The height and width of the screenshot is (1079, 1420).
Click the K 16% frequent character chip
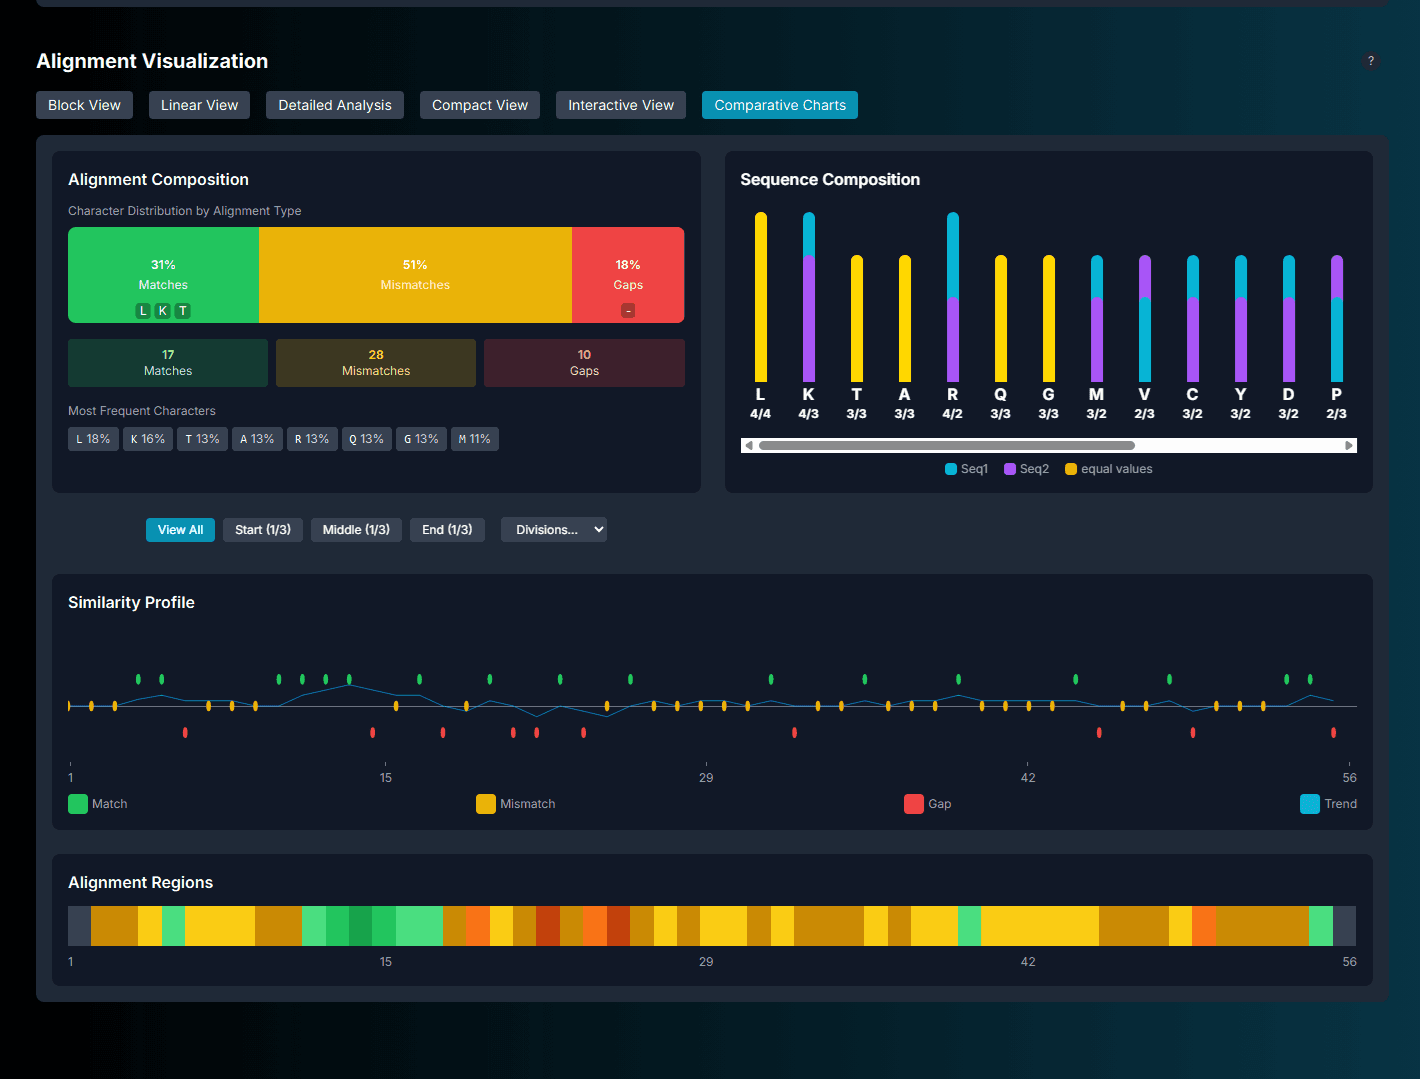coord(147,438)
